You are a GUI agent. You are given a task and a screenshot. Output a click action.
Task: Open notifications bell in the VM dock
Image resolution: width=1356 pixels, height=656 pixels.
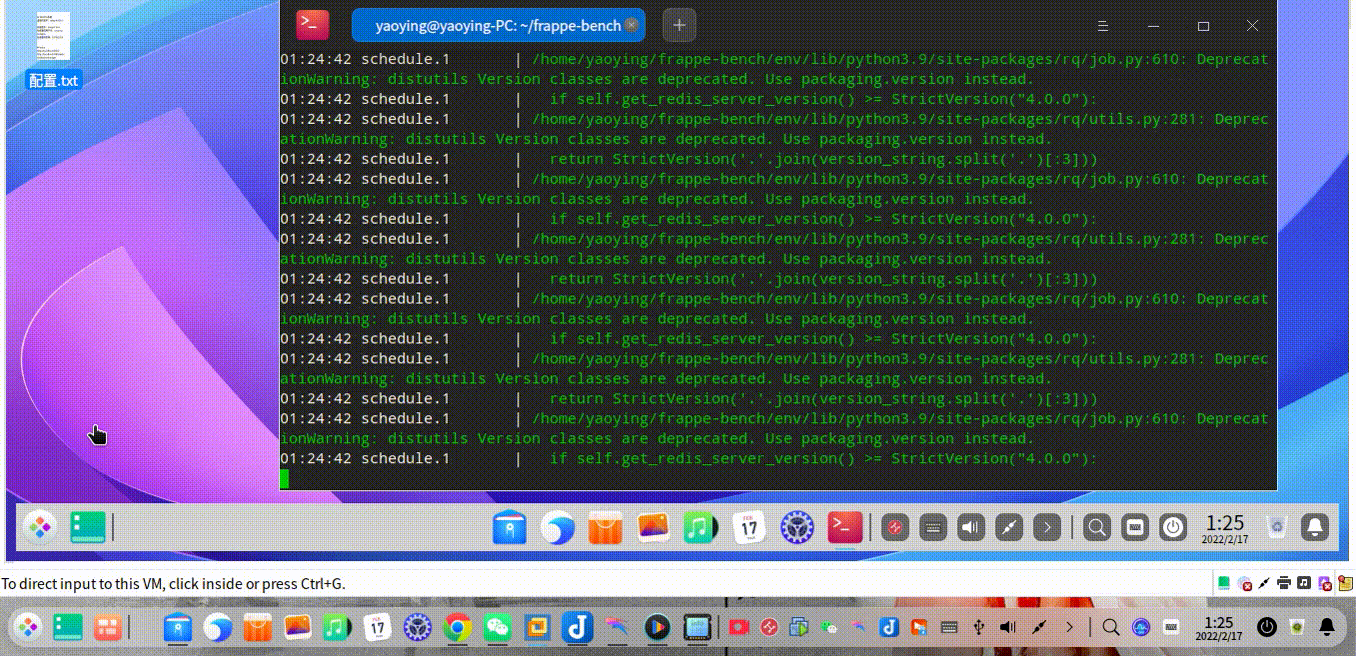point(1316,527)
